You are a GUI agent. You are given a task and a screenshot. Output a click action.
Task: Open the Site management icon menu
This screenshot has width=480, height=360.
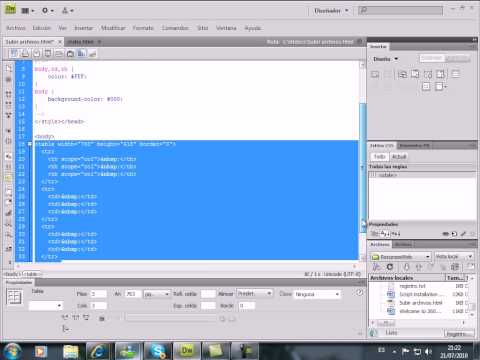coord(67,11)
